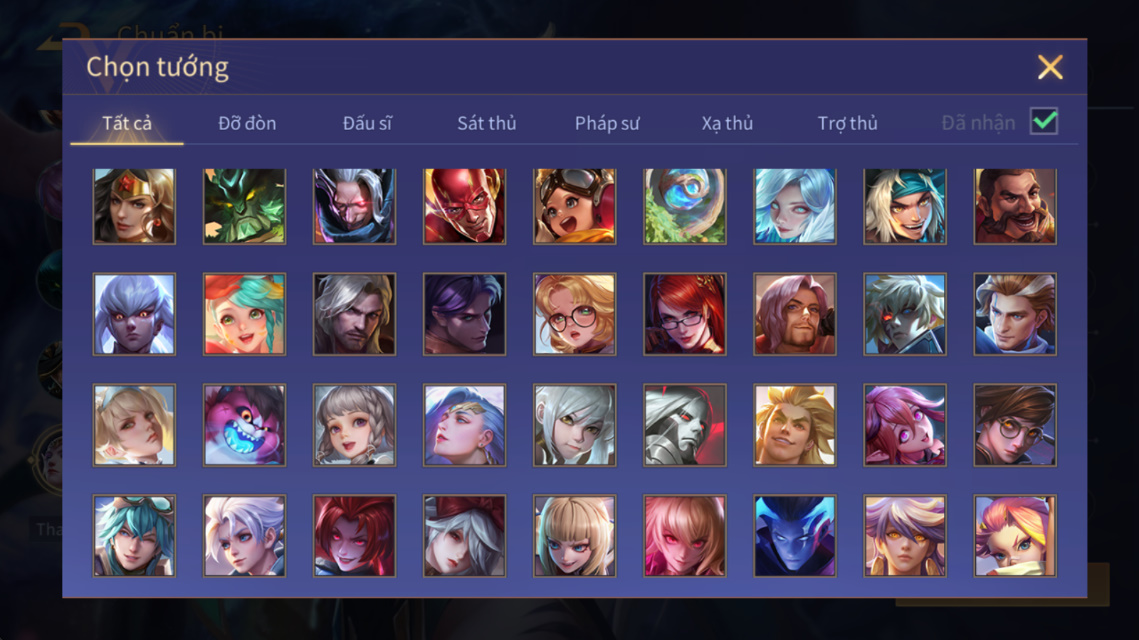Switch to the Đỡ đòn tab
Screen dimensions: 1139x640
click(247, 123)
